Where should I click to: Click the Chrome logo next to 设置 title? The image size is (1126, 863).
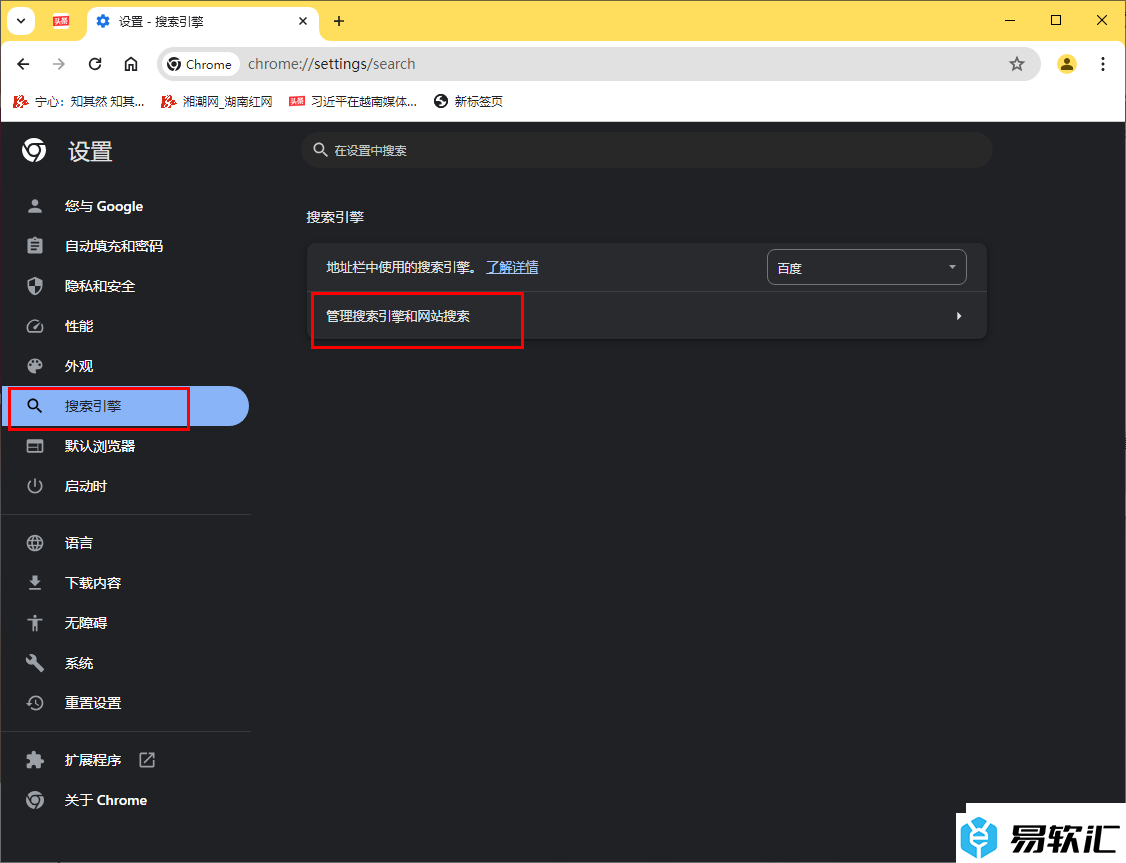(34, 151)
